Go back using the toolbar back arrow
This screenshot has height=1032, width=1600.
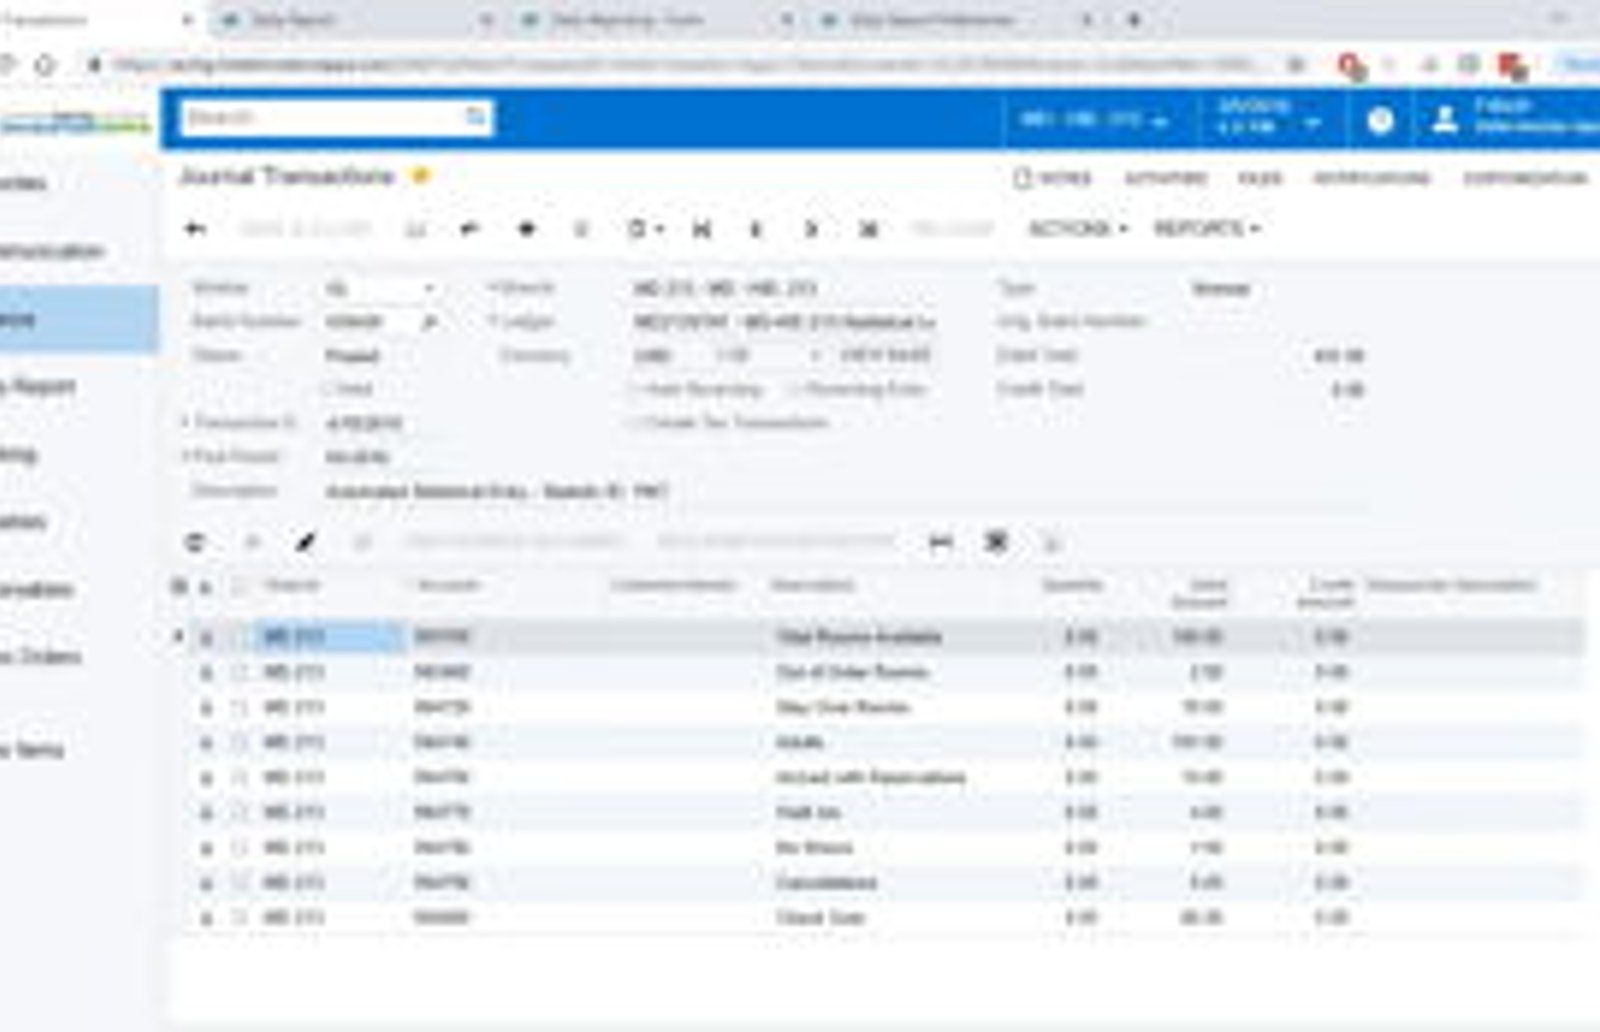195,229
